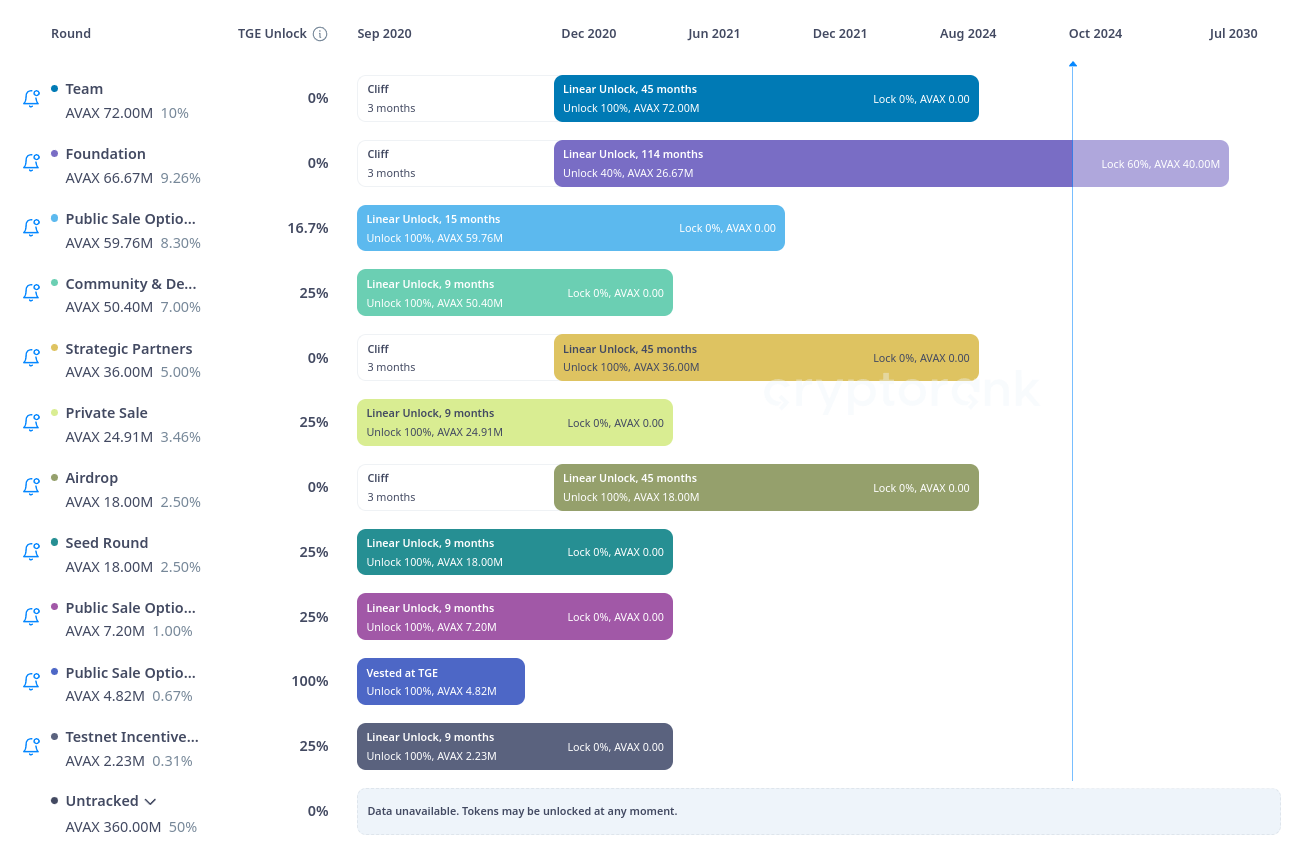
Task: Click the bell icon beside Community & De... row
Action: pyautogui.click(x=31, y=293)
